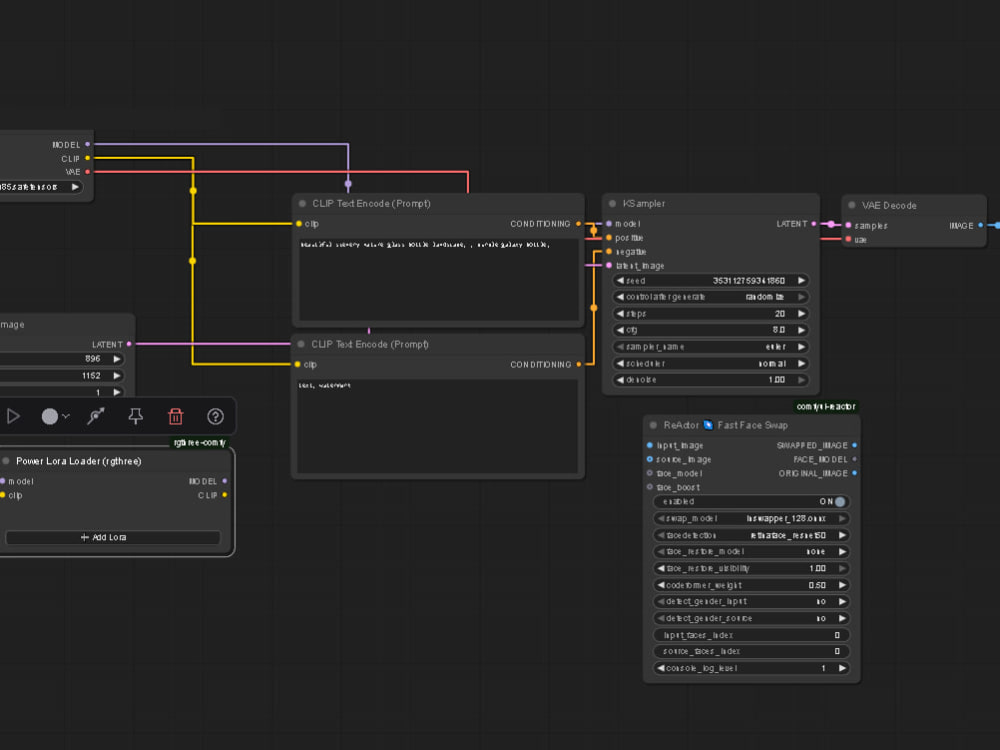This screenshot has height=750, width=1000.
Task: Click the KSampler negative input port
Action: pyautogui.click(x=609, y=251)
